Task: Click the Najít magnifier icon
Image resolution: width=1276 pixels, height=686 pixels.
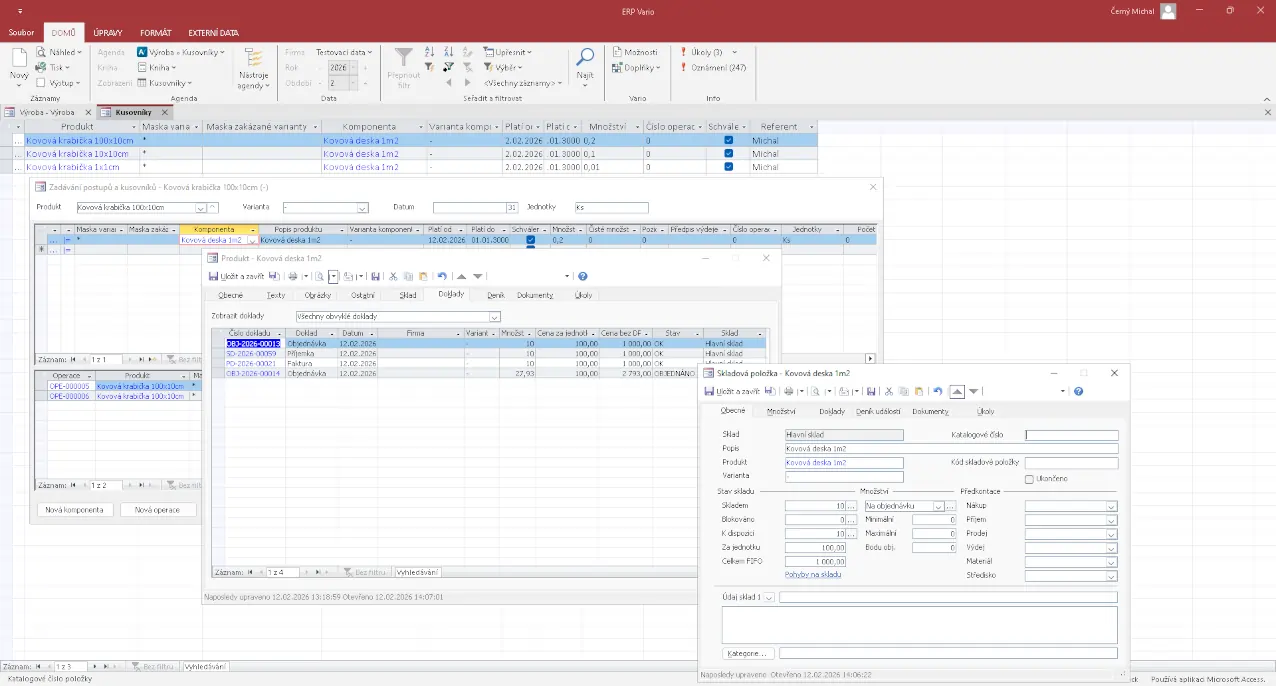Action: 585,58
